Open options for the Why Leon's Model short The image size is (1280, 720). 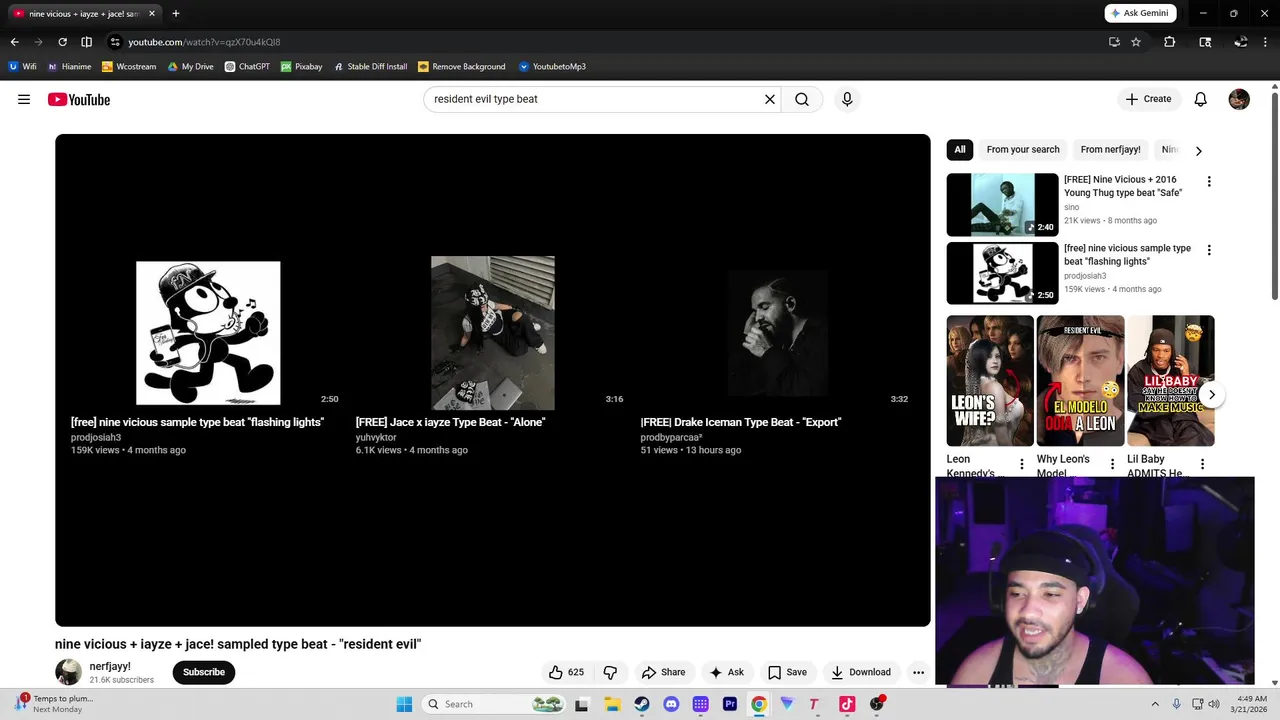tap(1112, 464)
